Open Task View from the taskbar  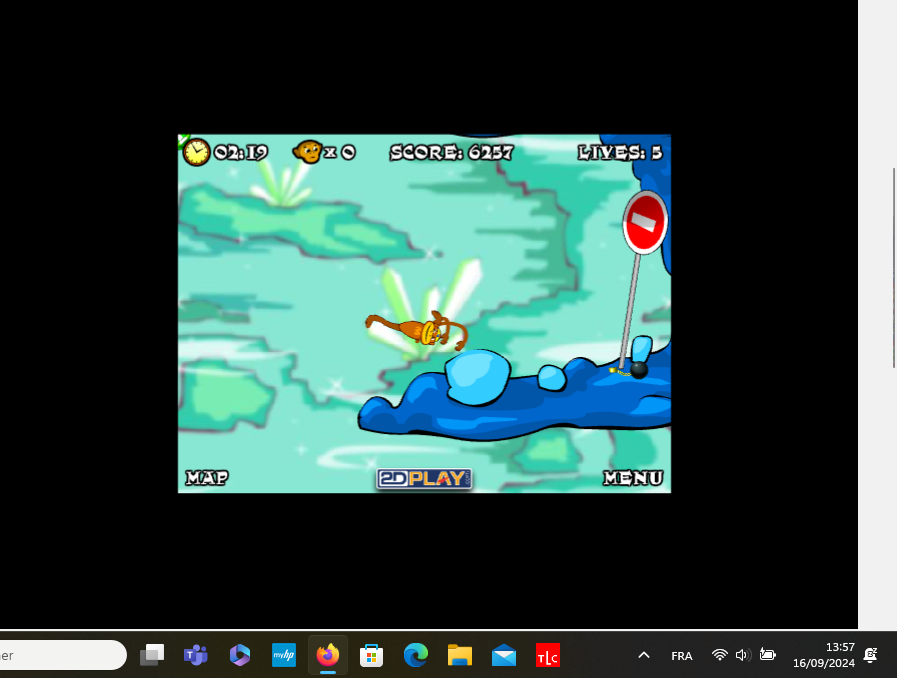[x=152, y=655]
